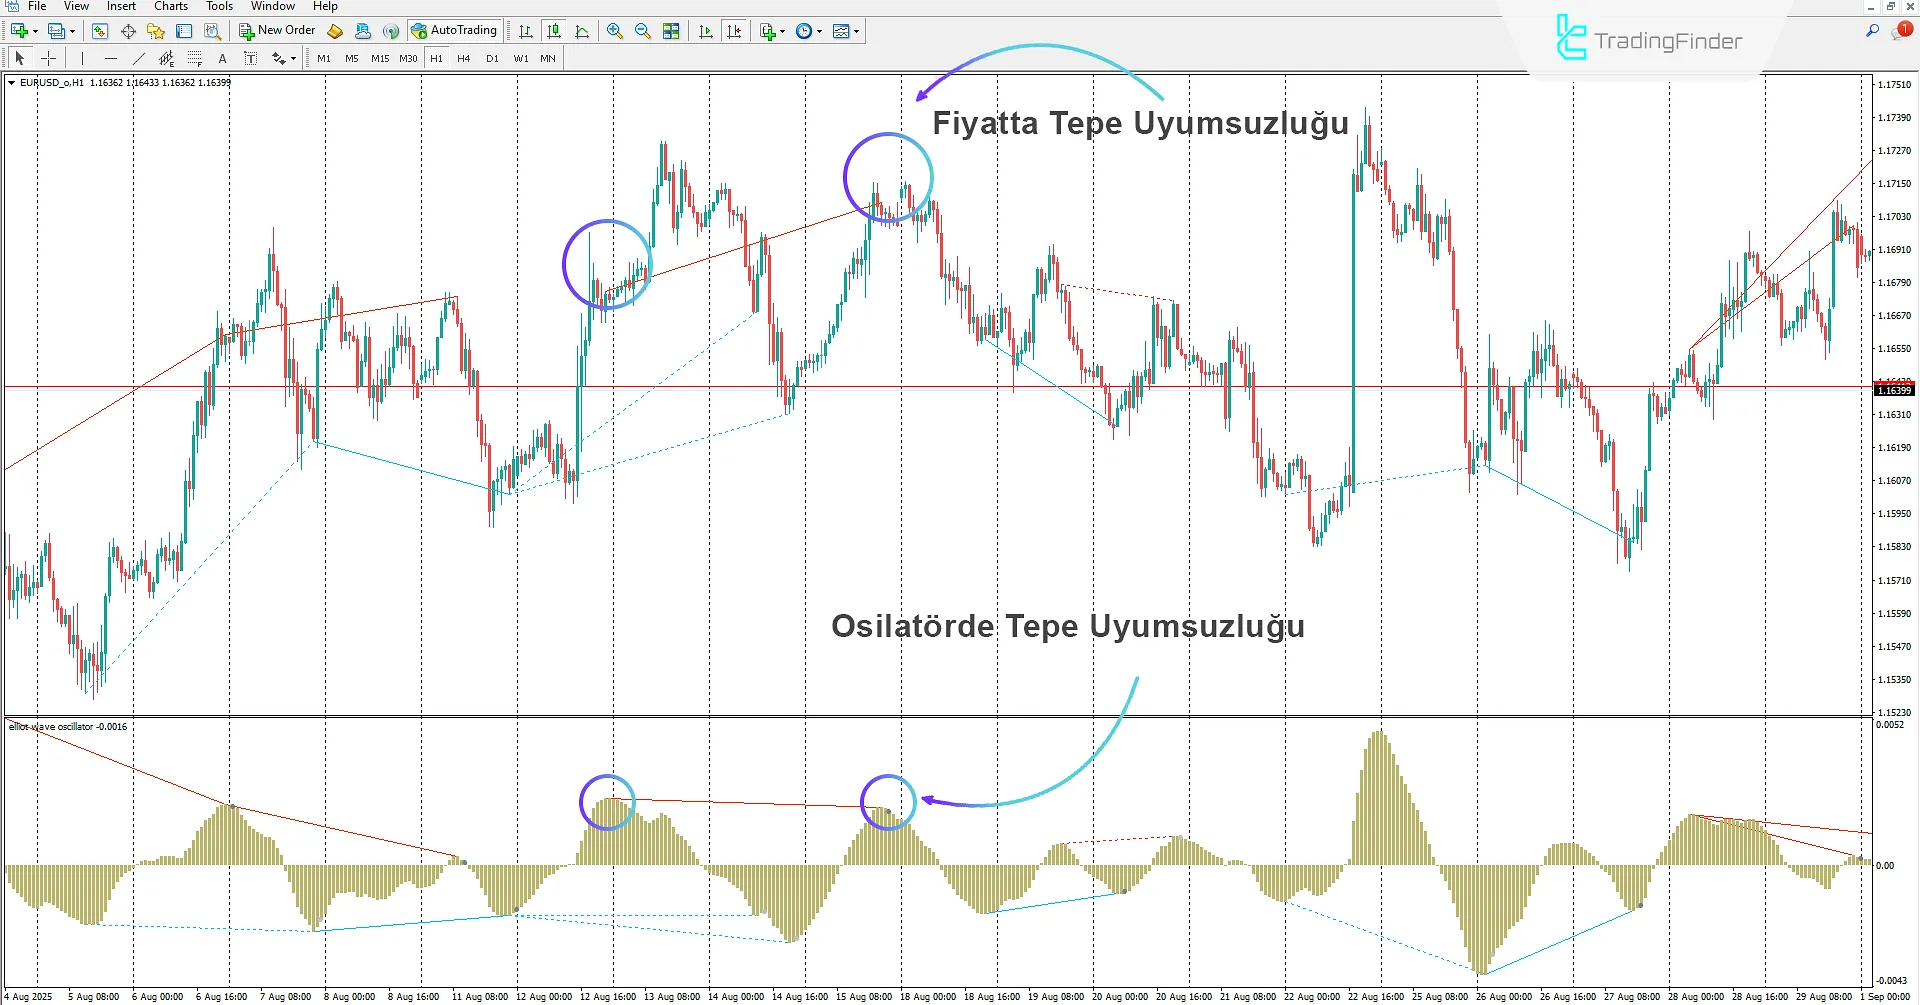
Task: Open the Charts menu
Action: coord(170,6)
